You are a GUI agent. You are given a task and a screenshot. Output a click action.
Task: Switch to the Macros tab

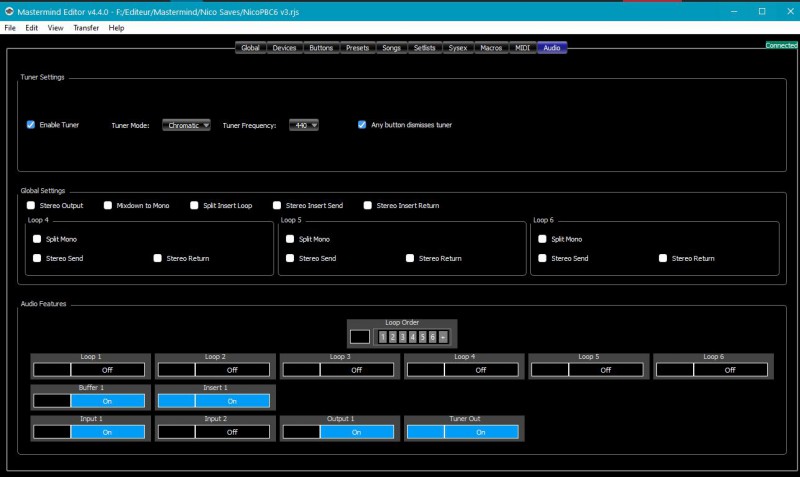tap(491, 48)
